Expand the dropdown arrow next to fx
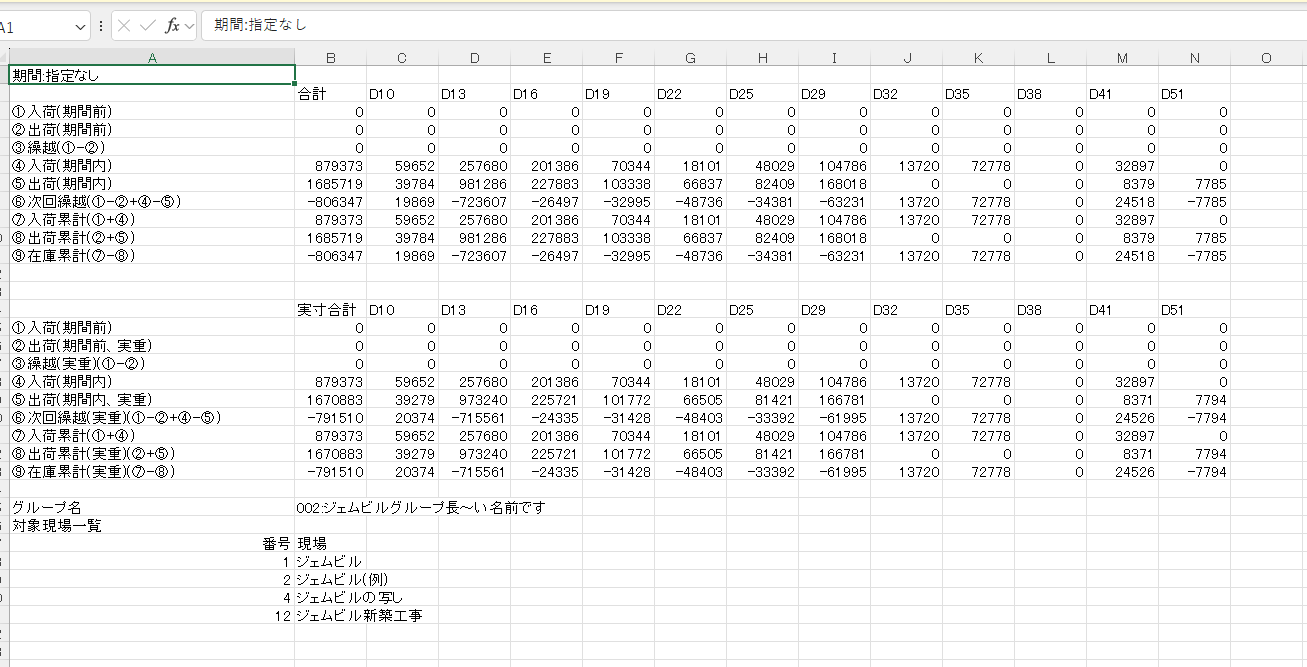The image size is (1307, 667). point(189,25)
